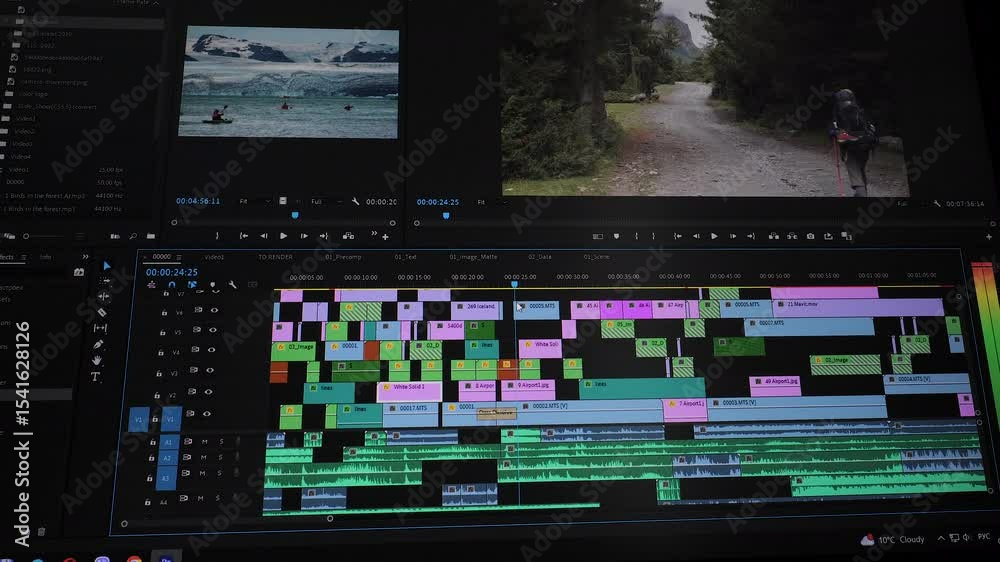Toggle V5 track output eye

213,330
